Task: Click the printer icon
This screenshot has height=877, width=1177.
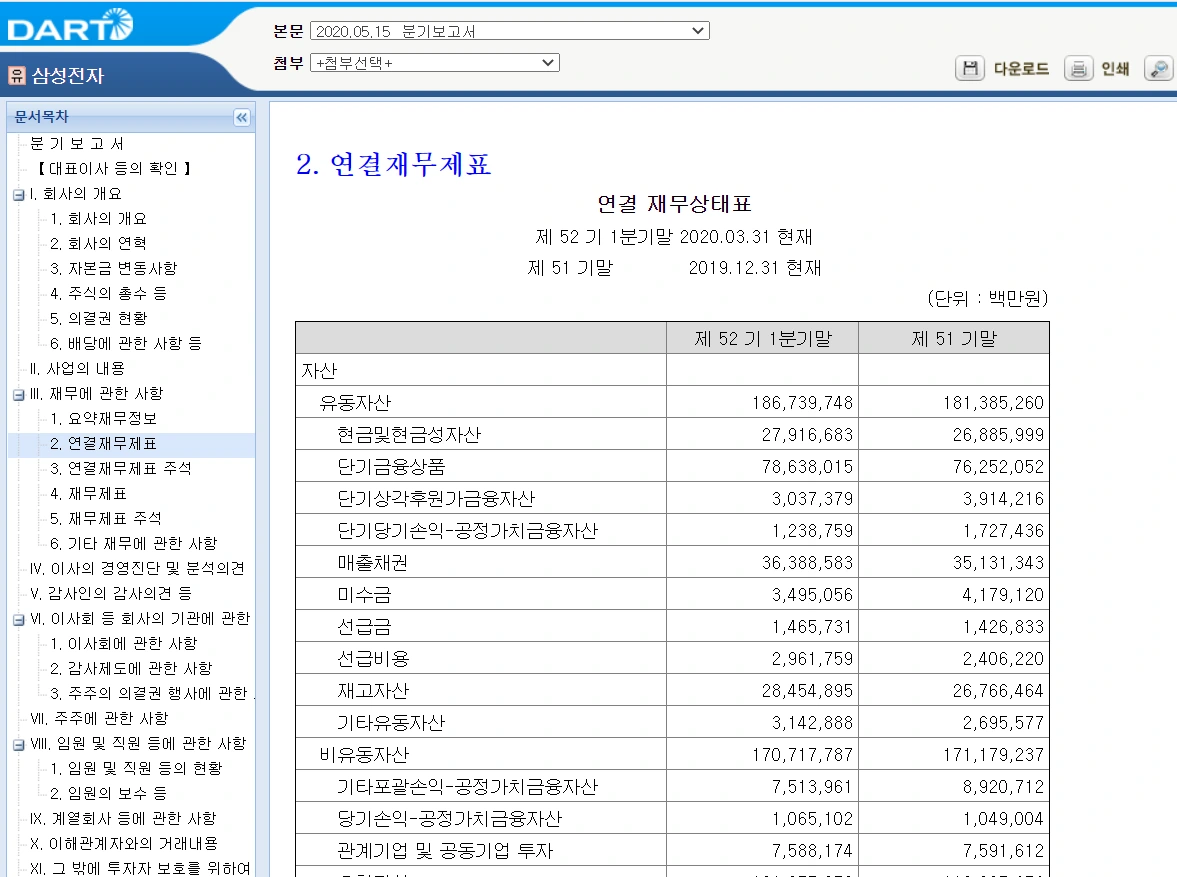Action: (x=1078, y=68)
